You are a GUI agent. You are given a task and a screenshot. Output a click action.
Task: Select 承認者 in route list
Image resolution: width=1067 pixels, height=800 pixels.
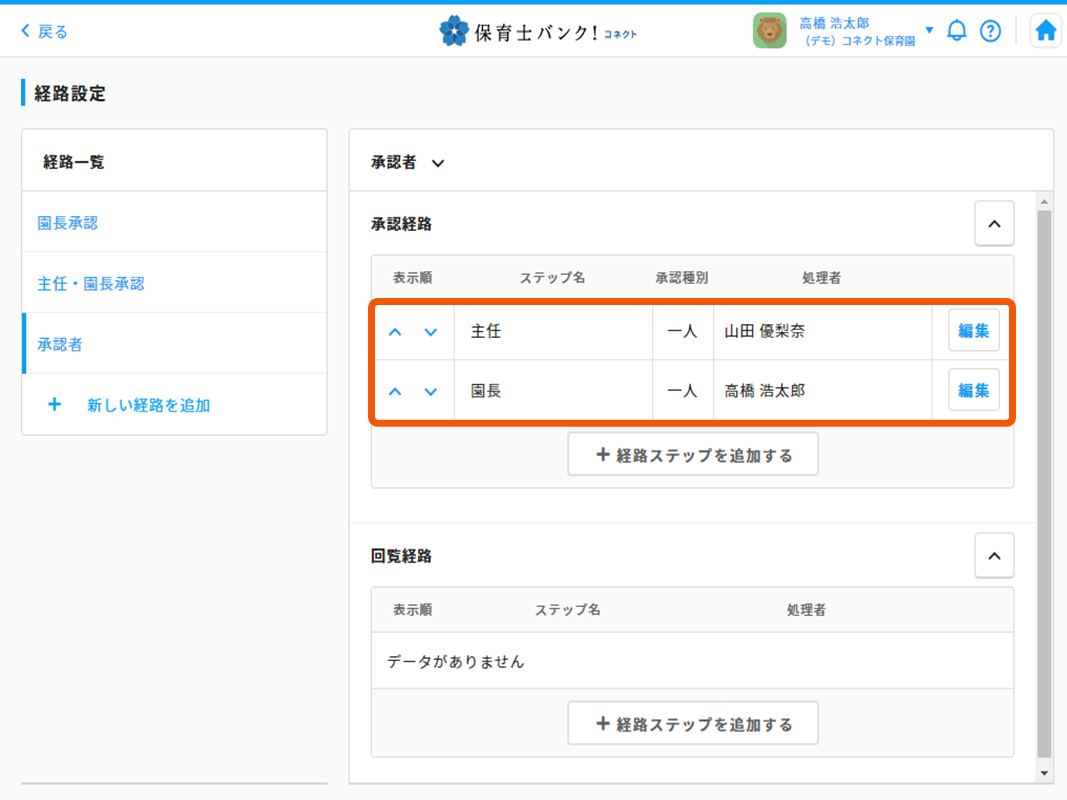[60, 344]
